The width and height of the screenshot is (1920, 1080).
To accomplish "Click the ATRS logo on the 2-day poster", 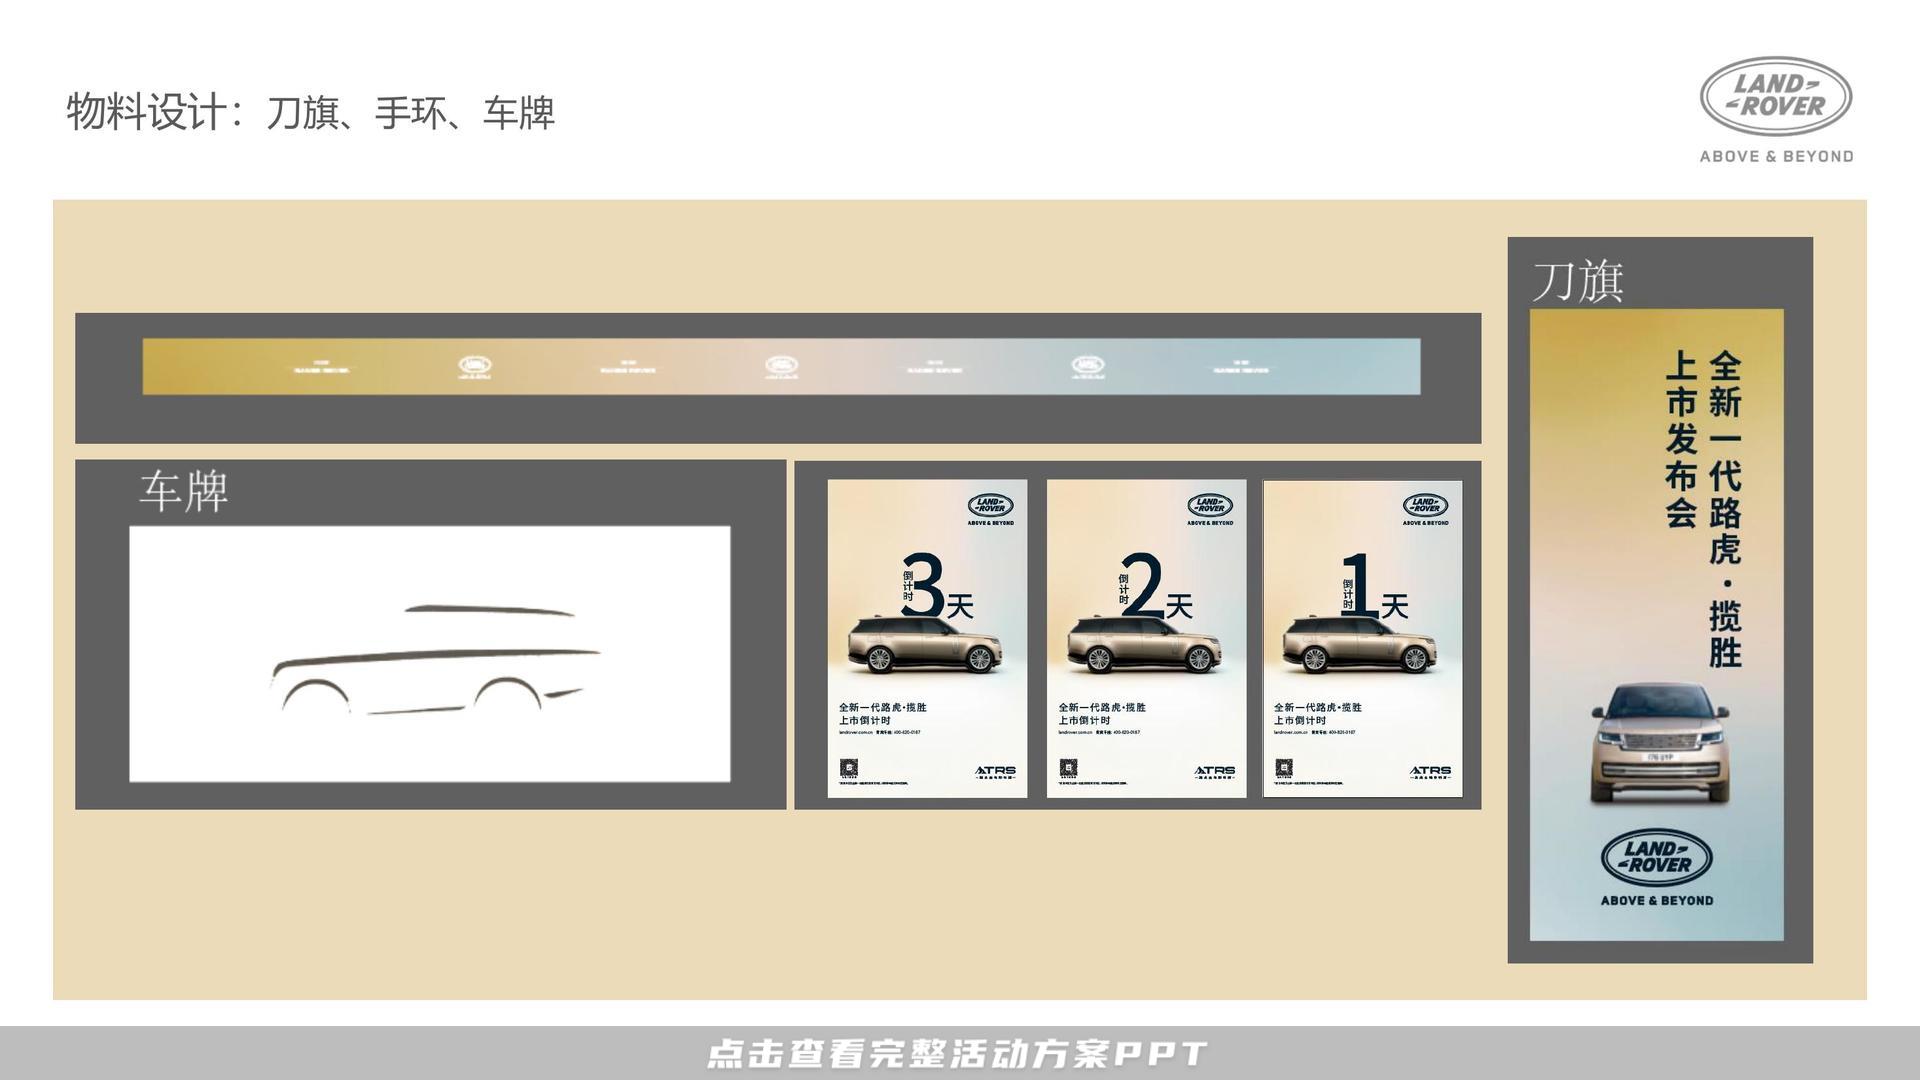I will coord(1215,773).
